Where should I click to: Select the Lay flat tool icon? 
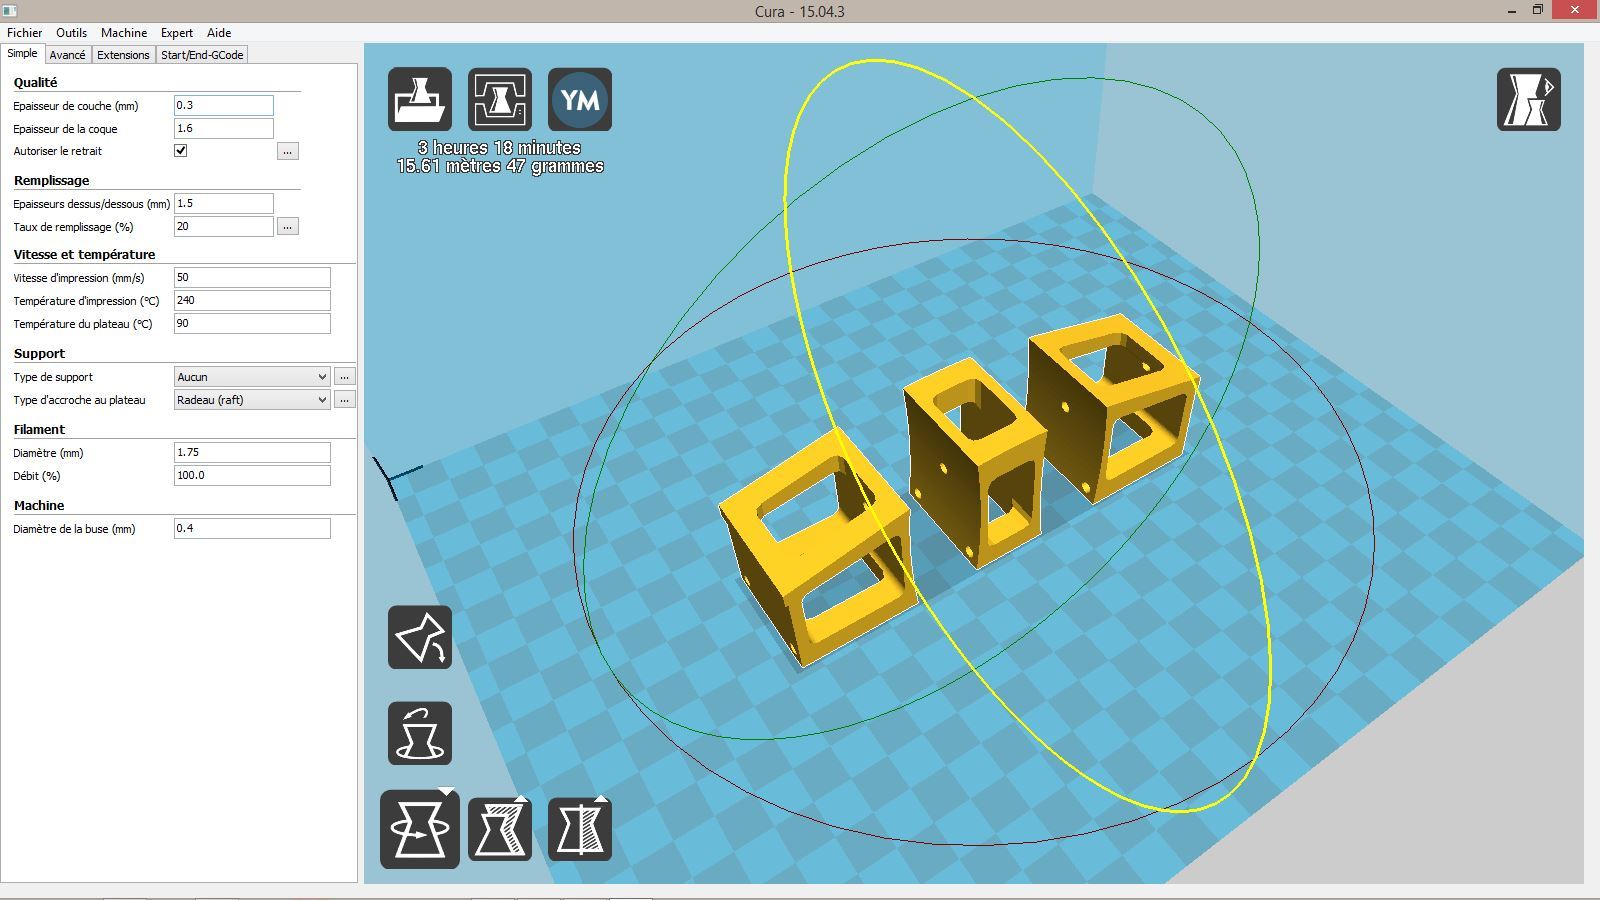click(x=420, y=637)
